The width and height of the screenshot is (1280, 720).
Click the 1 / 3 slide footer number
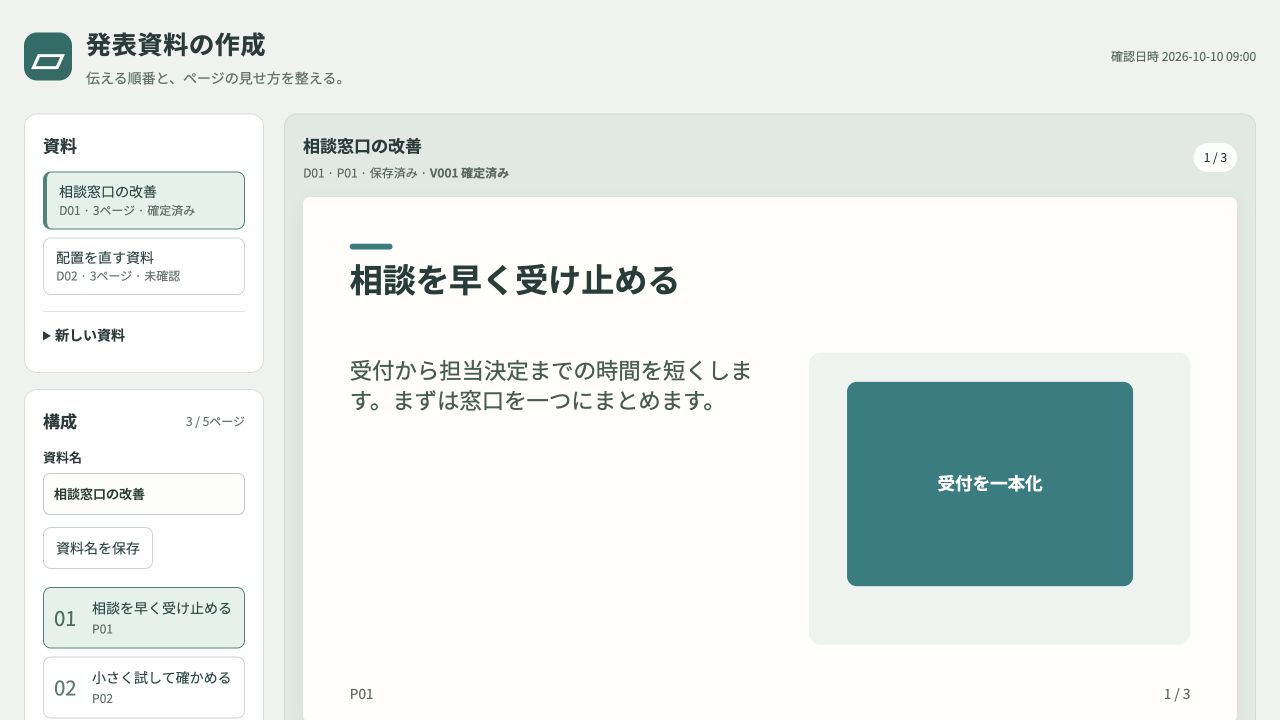point(1177,694)
